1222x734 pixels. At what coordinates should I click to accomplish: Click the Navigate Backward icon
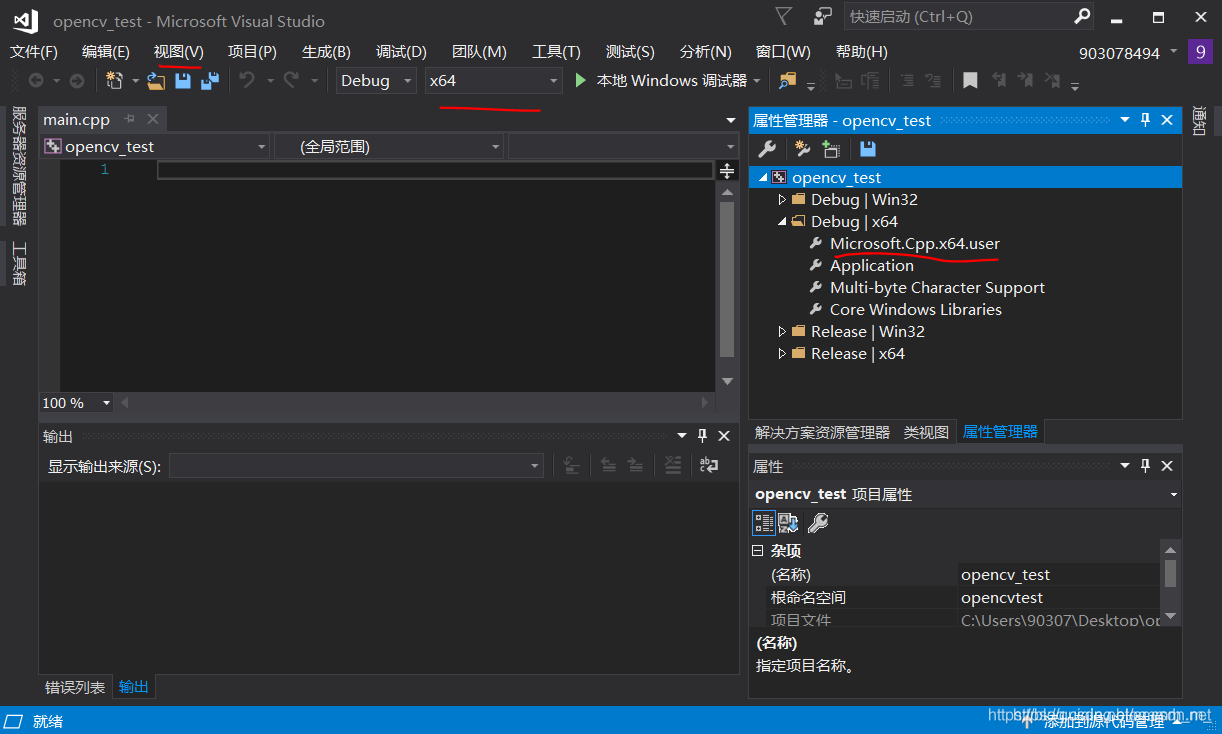click(36, 81)
